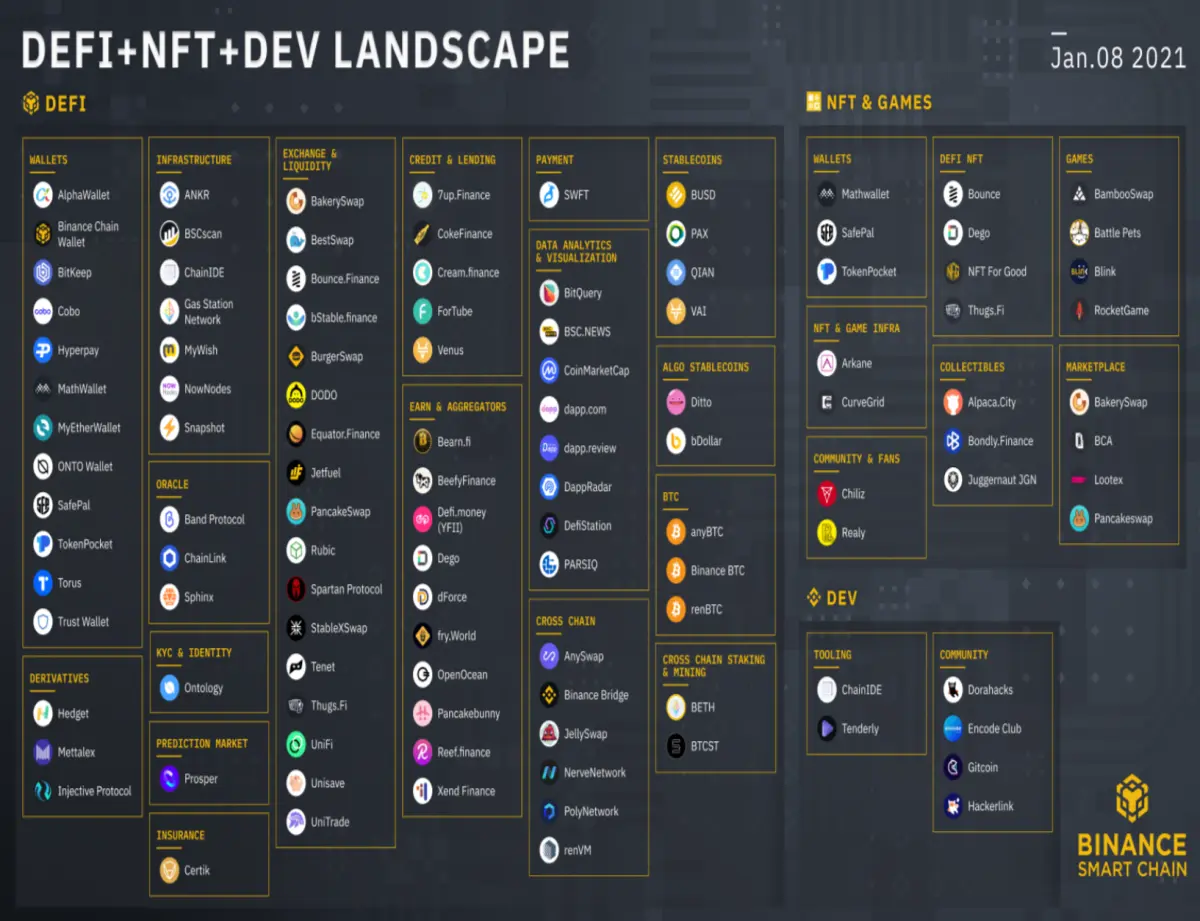Viewport: 1200px width, 921px height.
Task: Click the 'CurveGrid' label
Action: [863, 402]
